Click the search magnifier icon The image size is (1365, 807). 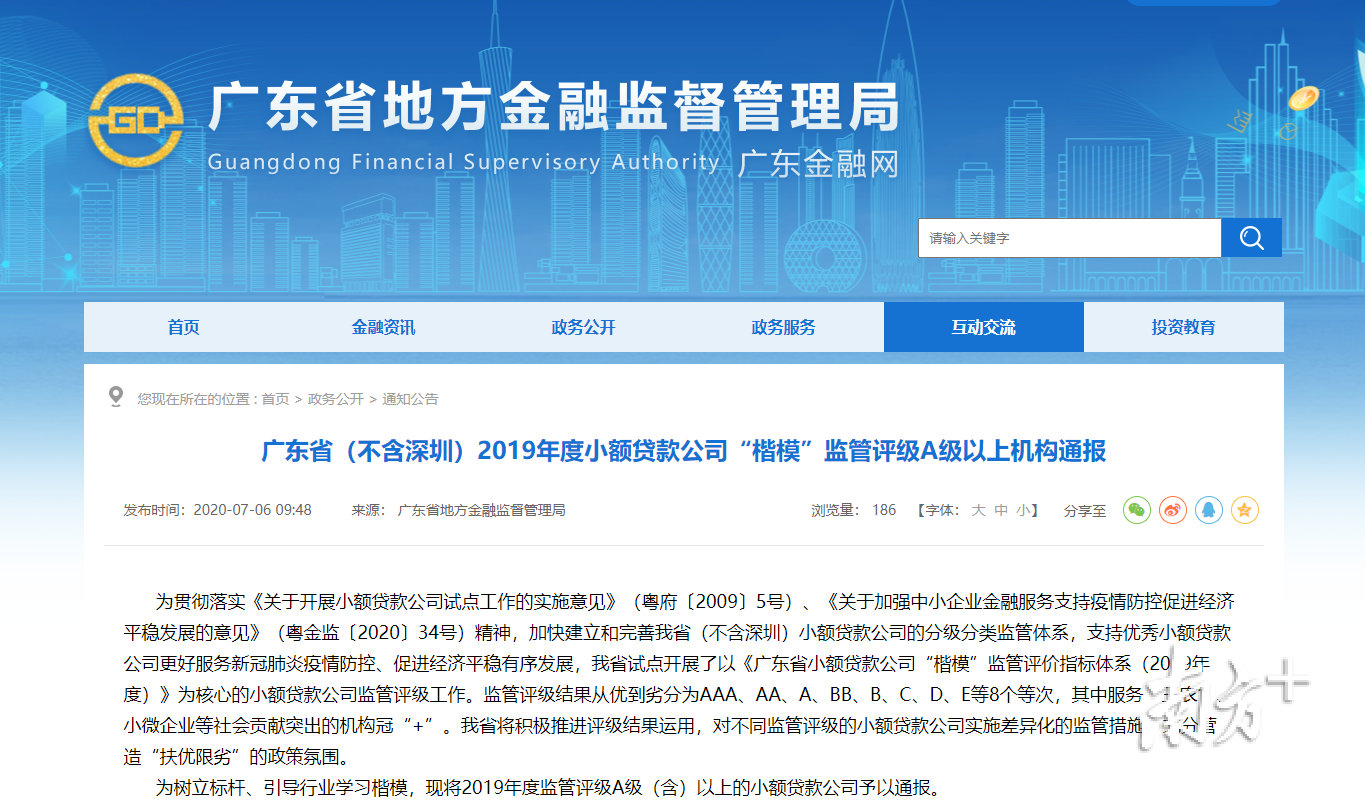[x=1251, y=237]
